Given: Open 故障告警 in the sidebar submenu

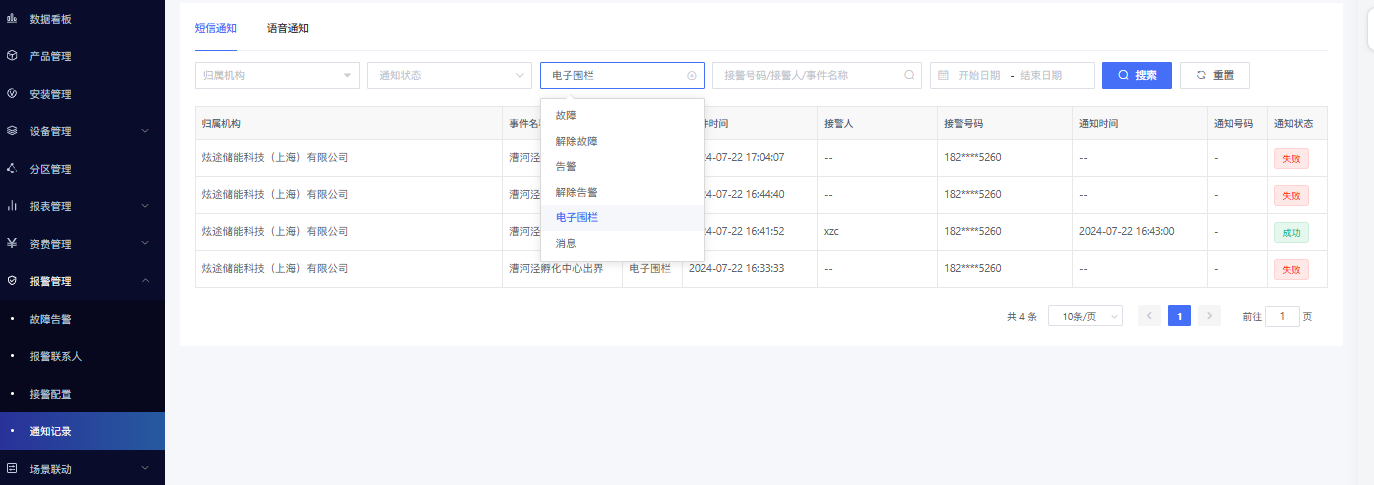Looking at the screenshot, I should point(51,319).
